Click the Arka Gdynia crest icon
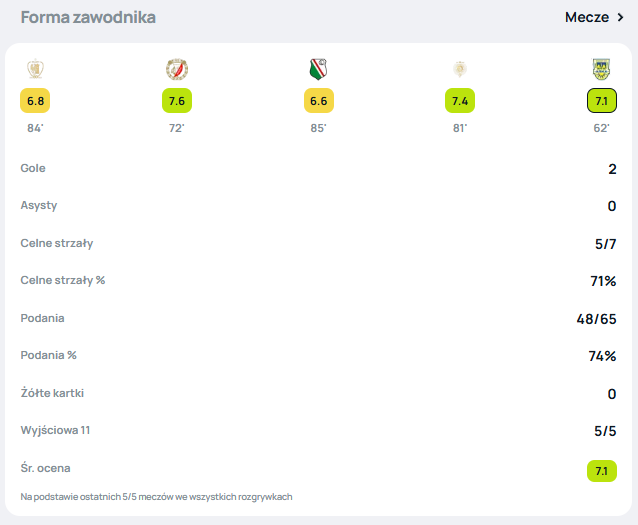Viewport: 638px width, 525px height. pos(601,69)
